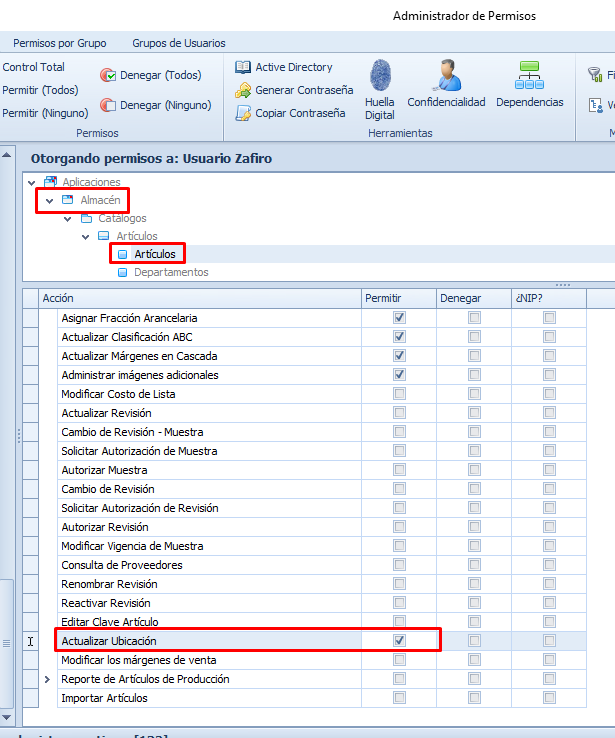Click the Control Total button
This screenshot has width=615, height=738.
[x=33, y=67]
